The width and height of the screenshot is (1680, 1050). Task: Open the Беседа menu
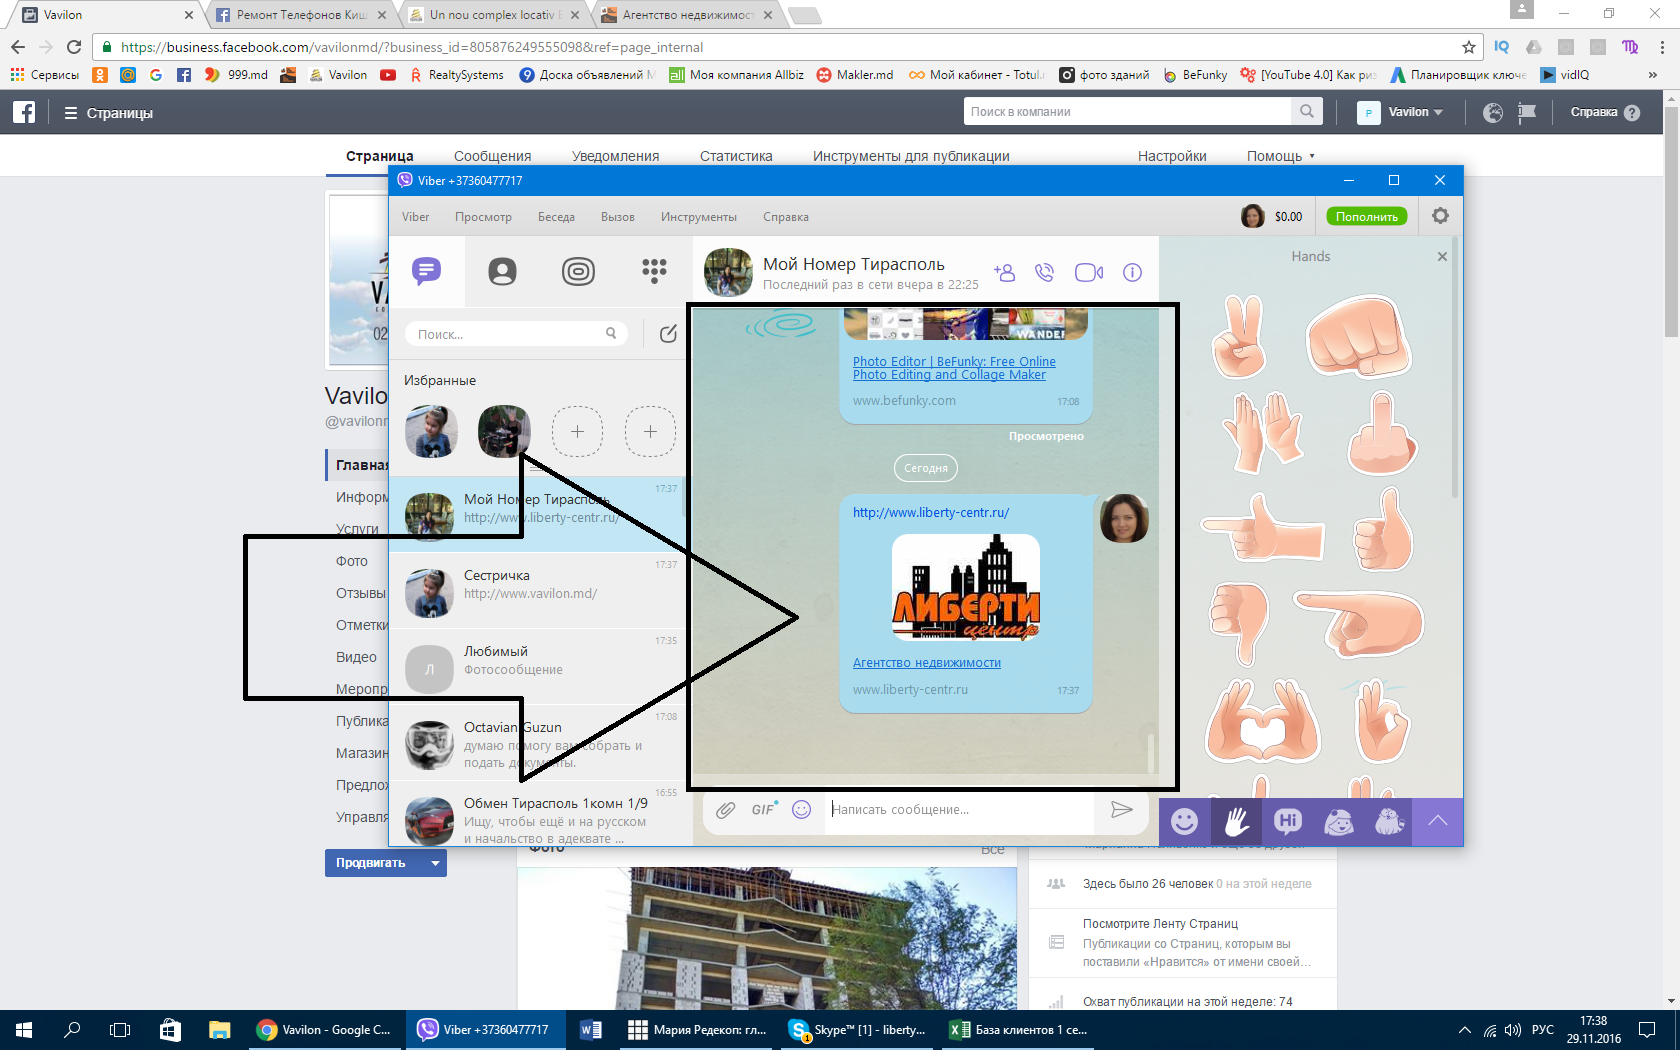tap(556, 217)
